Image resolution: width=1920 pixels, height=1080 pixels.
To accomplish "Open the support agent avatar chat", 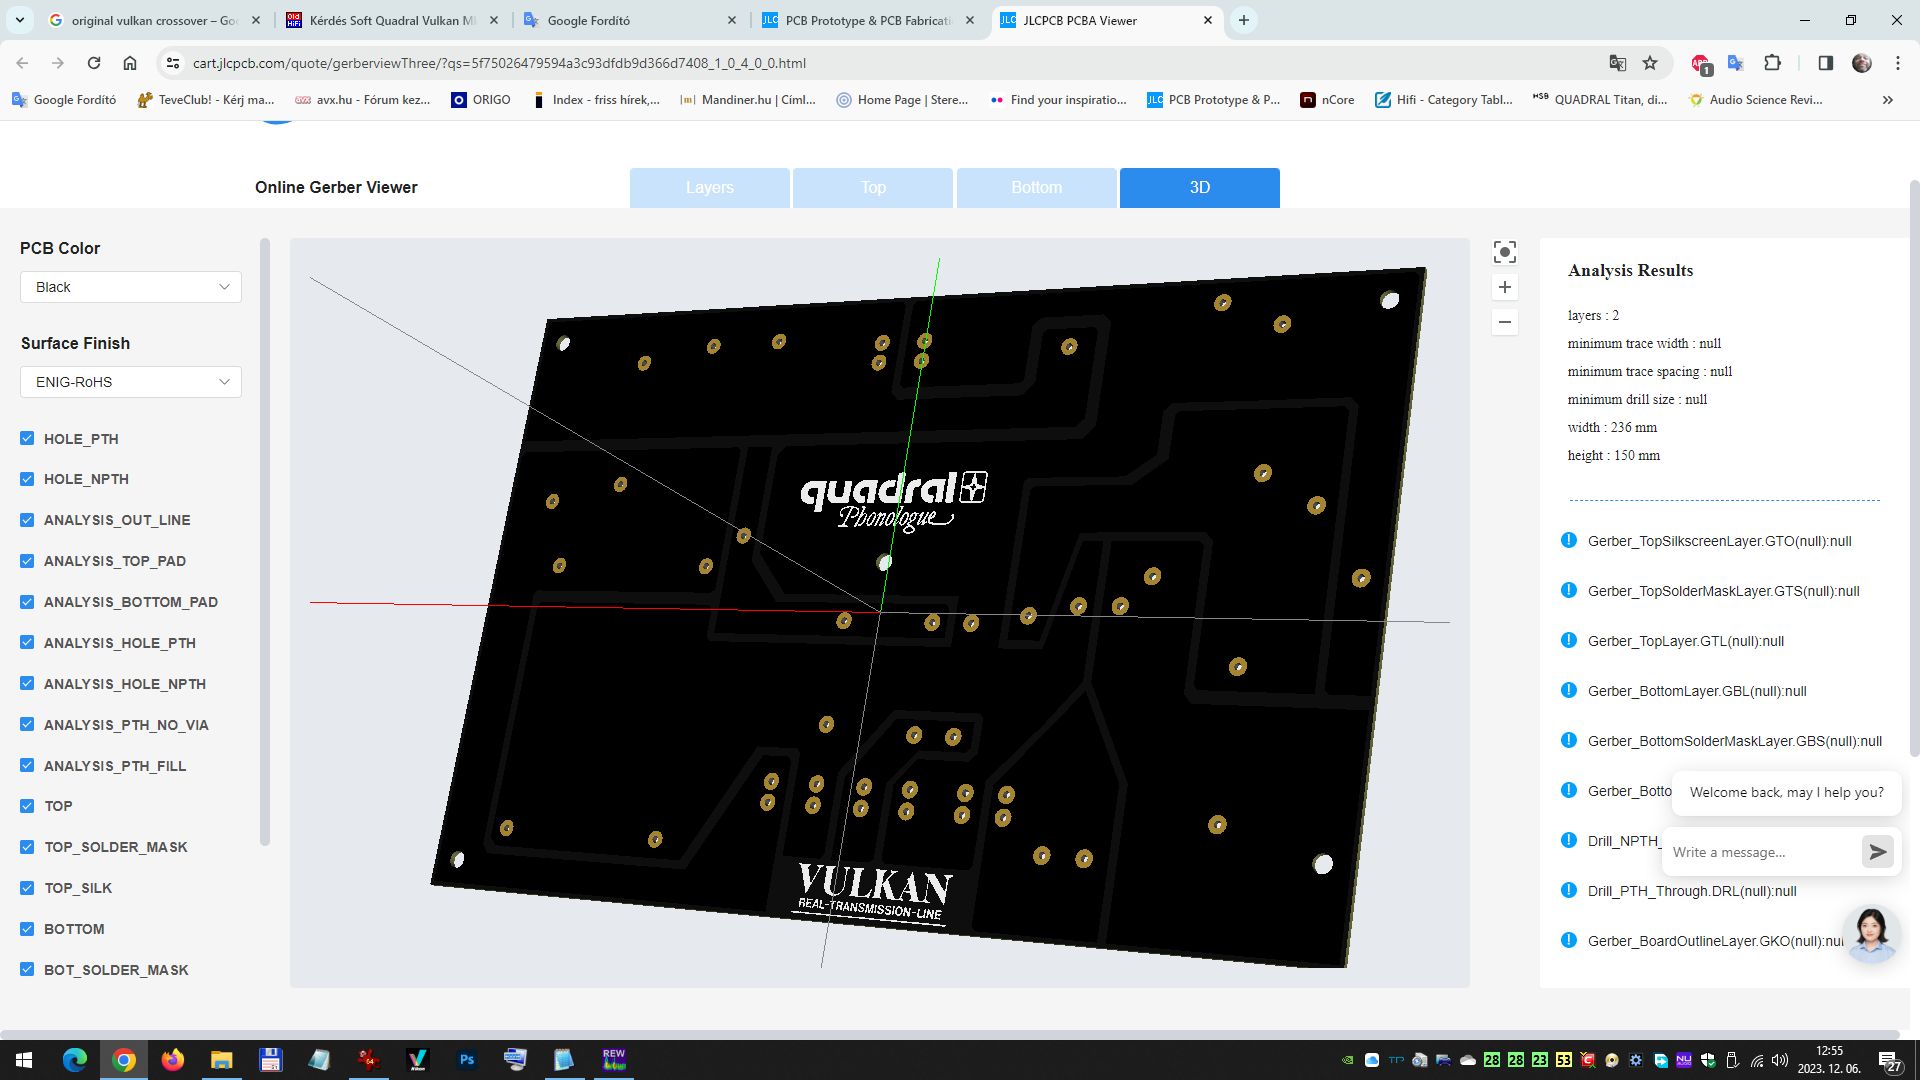I will coord(1871,934).
